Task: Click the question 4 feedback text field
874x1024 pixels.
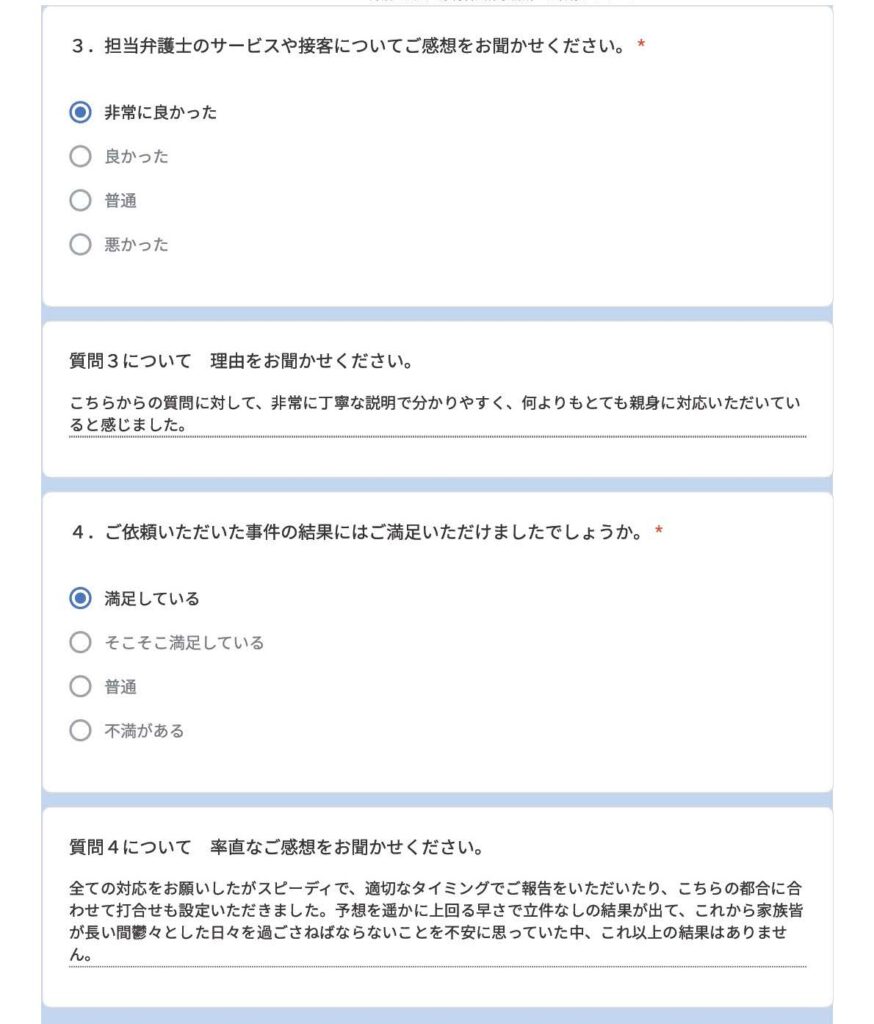Action: click(x=438, y=921)
